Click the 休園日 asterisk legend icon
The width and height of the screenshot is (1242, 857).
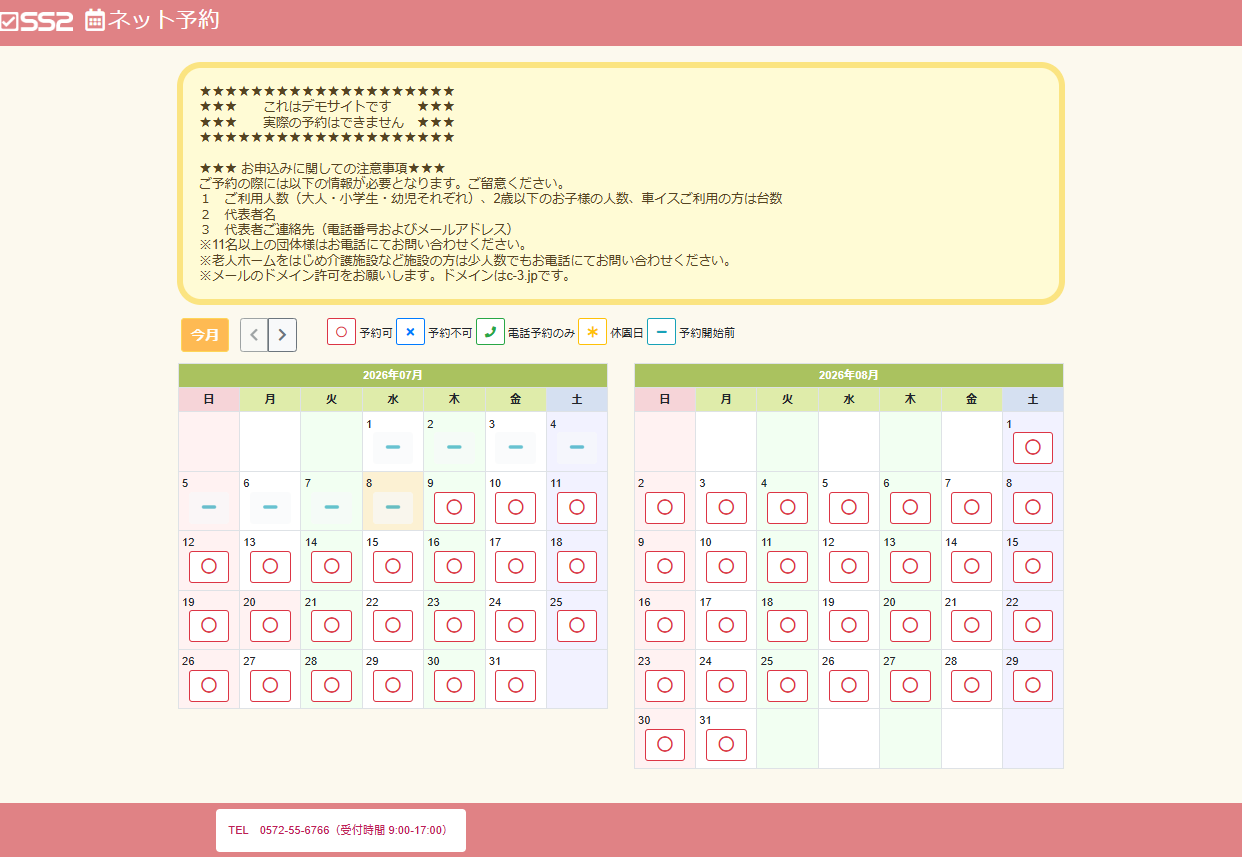592,332
